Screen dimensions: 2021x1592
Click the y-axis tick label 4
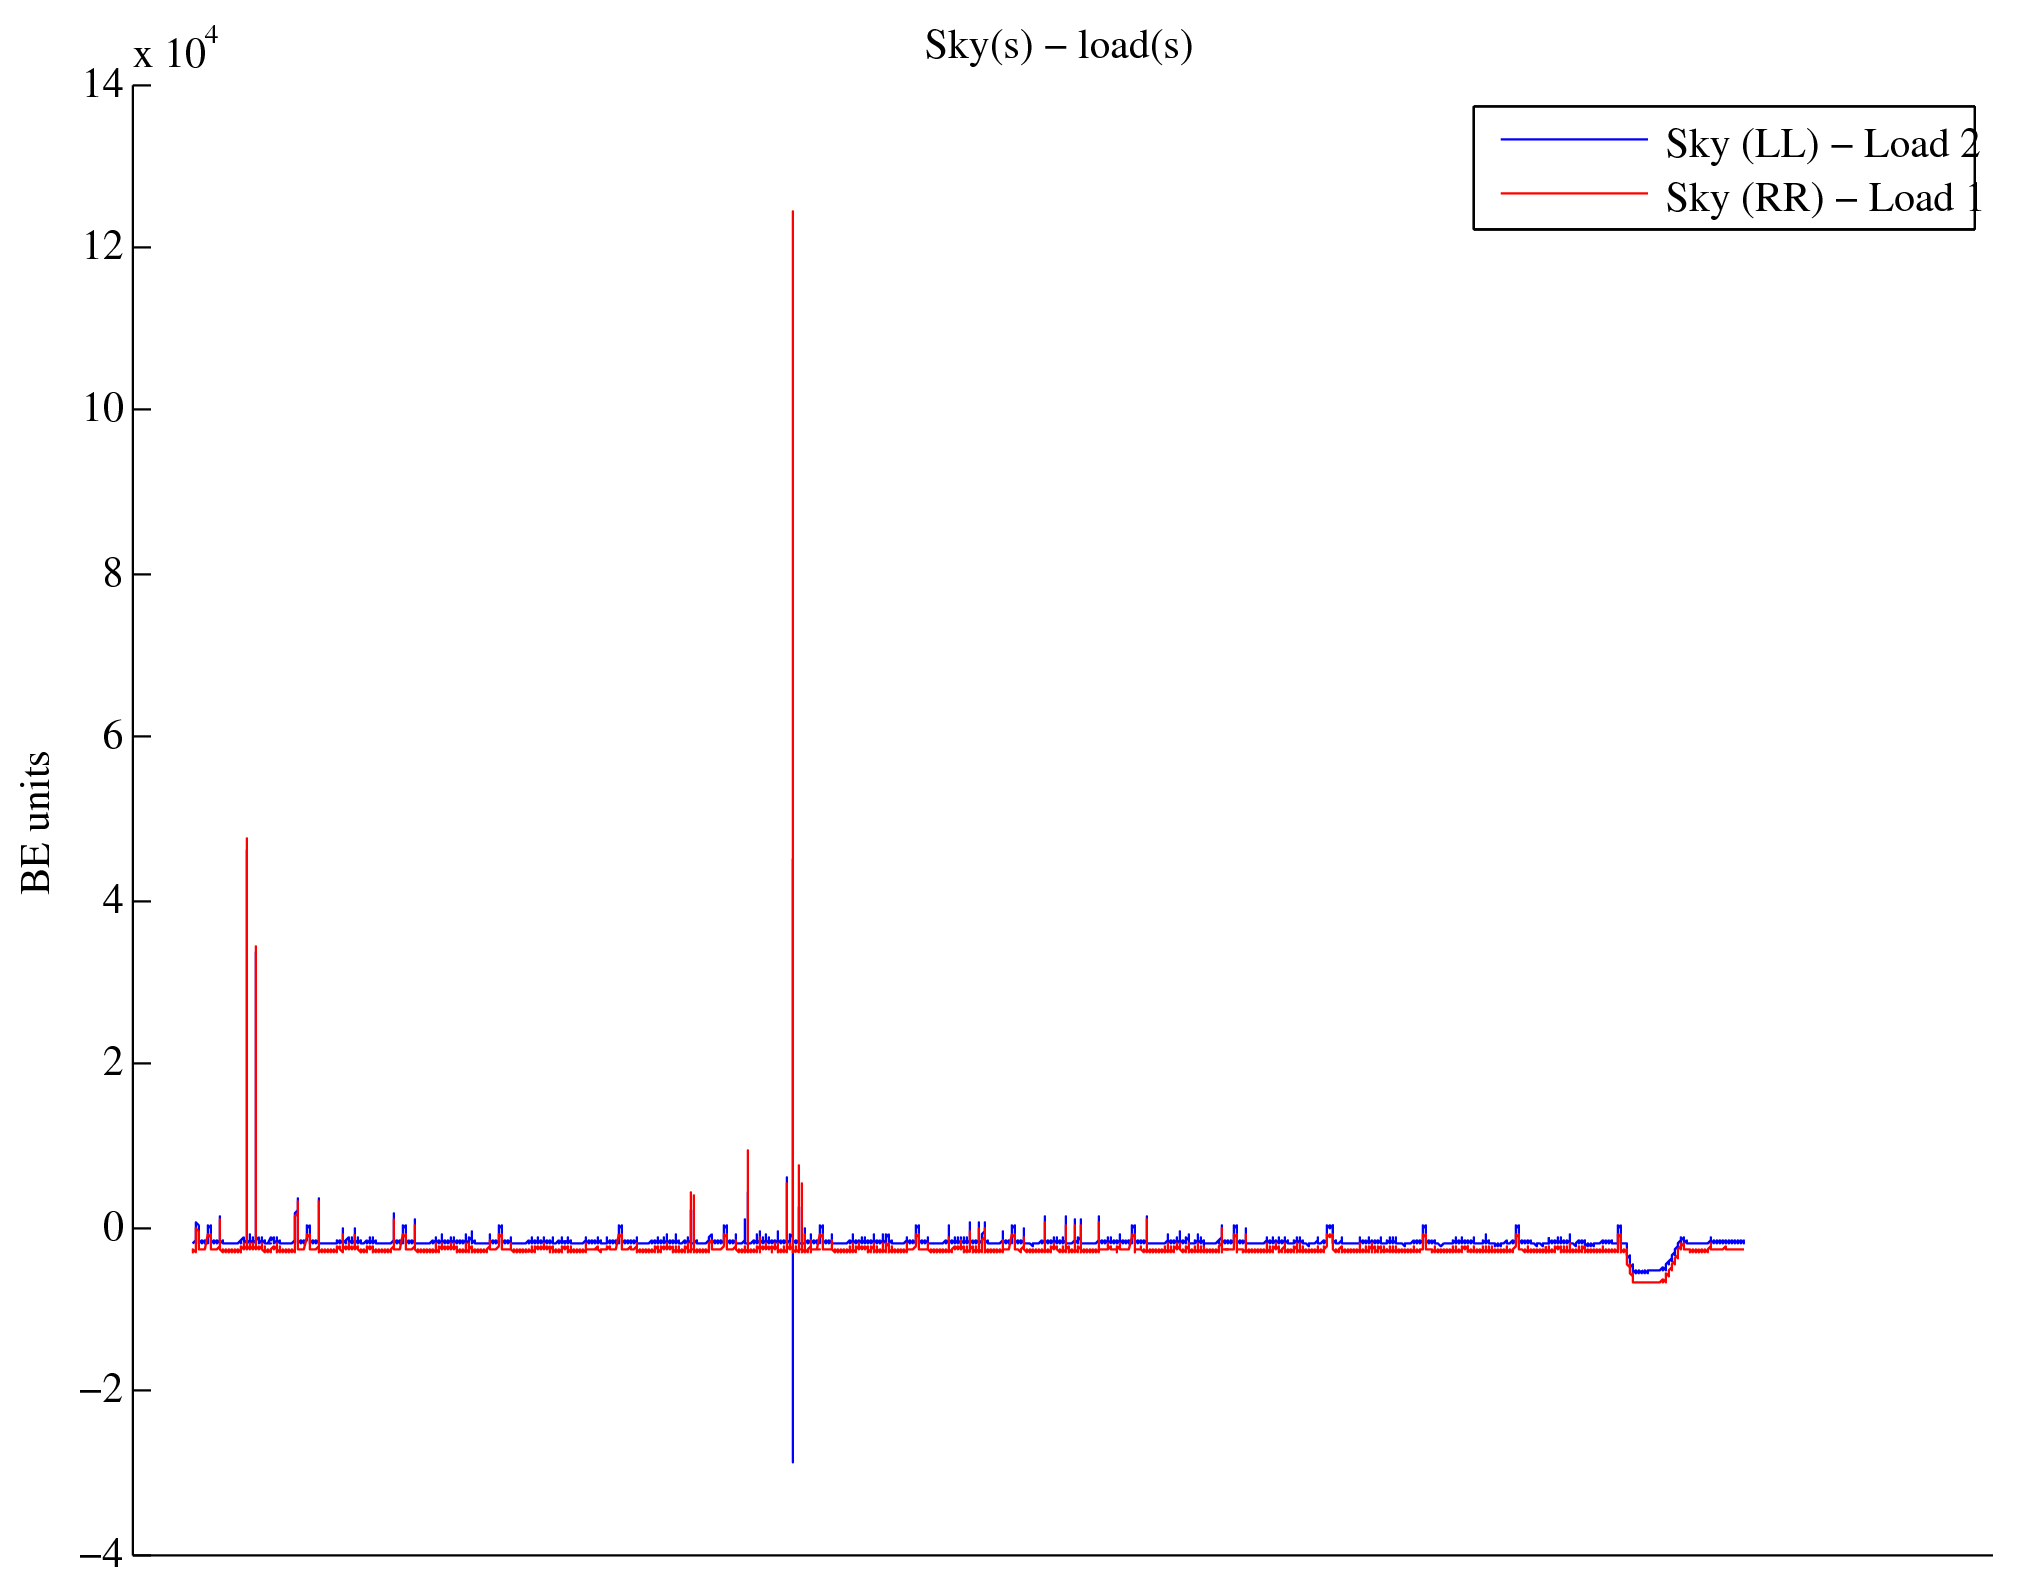[113, 900]
